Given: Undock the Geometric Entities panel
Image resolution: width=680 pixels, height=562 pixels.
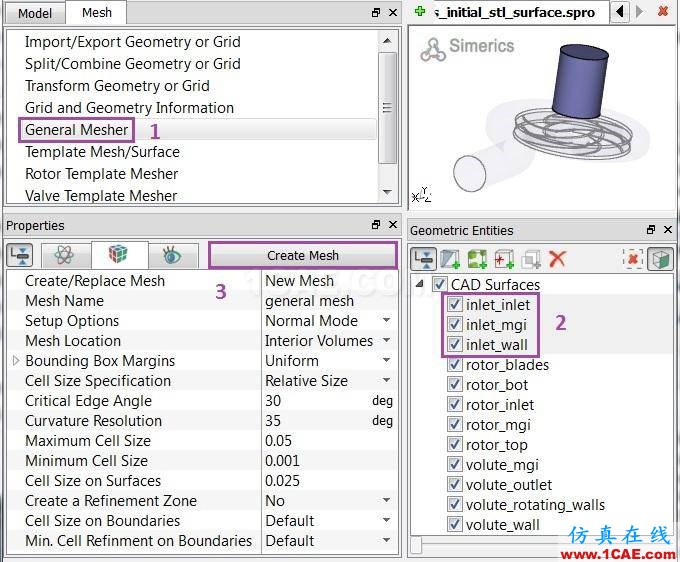Looking at the screenshot, I should coord(651,229).
